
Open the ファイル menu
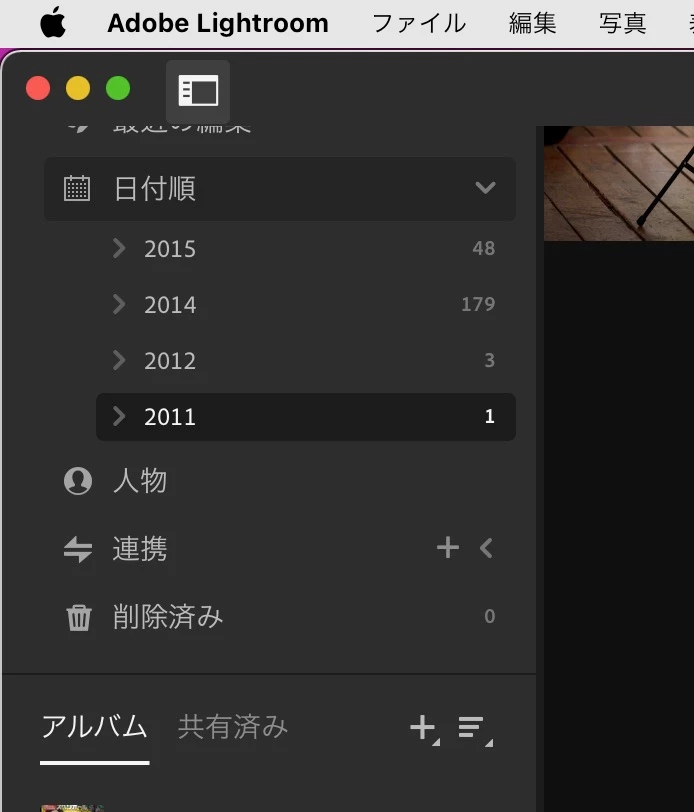419,23
